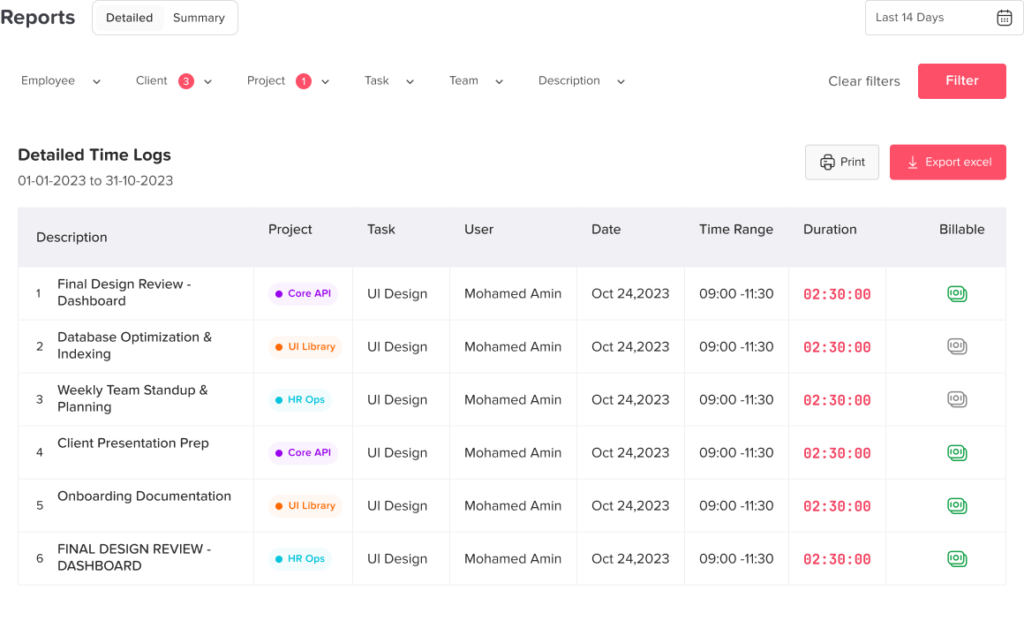Click the Task column header
Viewport: 1024px width, 621px height.
pos(381,229)
